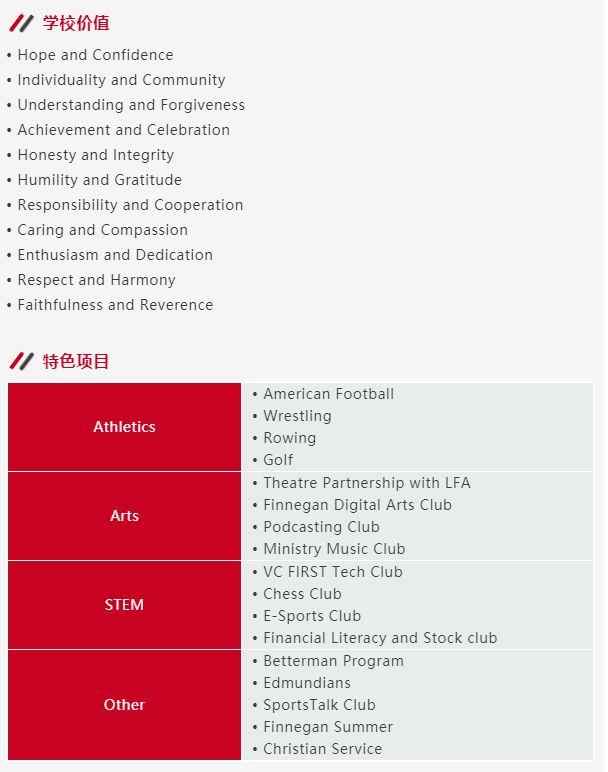Click the SportsTalk Club item
This screenshot has height=772, width=608.
pyautogui.click(x=319, y=705)
